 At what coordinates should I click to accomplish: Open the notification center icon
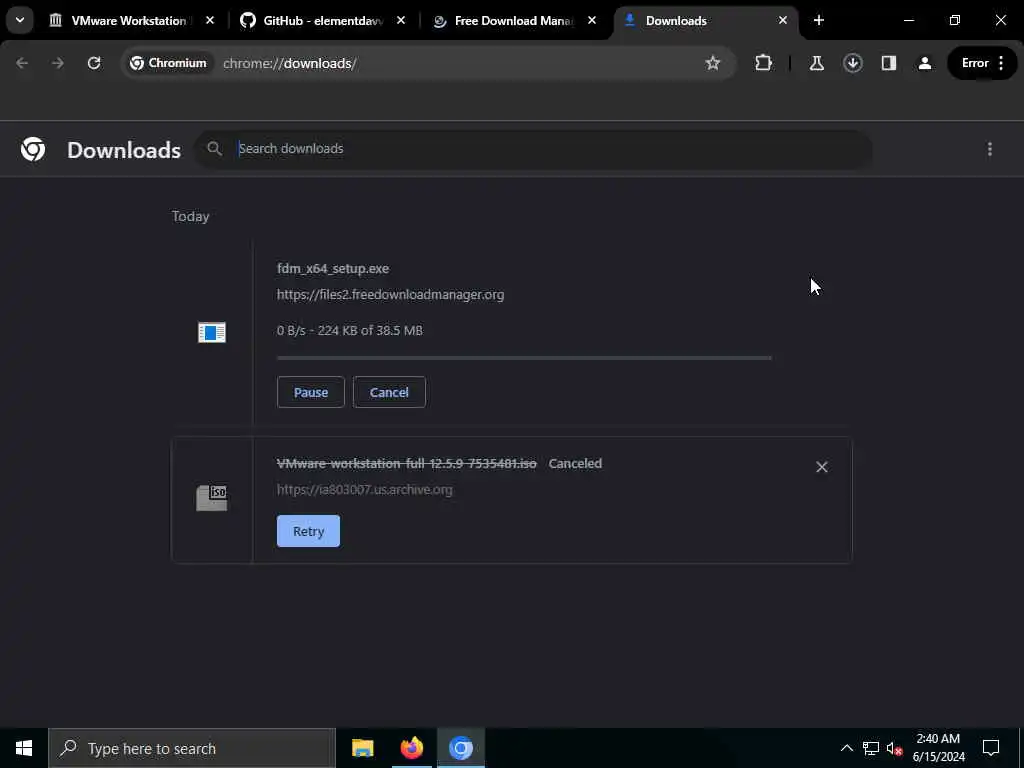click(x=991, y=748)
